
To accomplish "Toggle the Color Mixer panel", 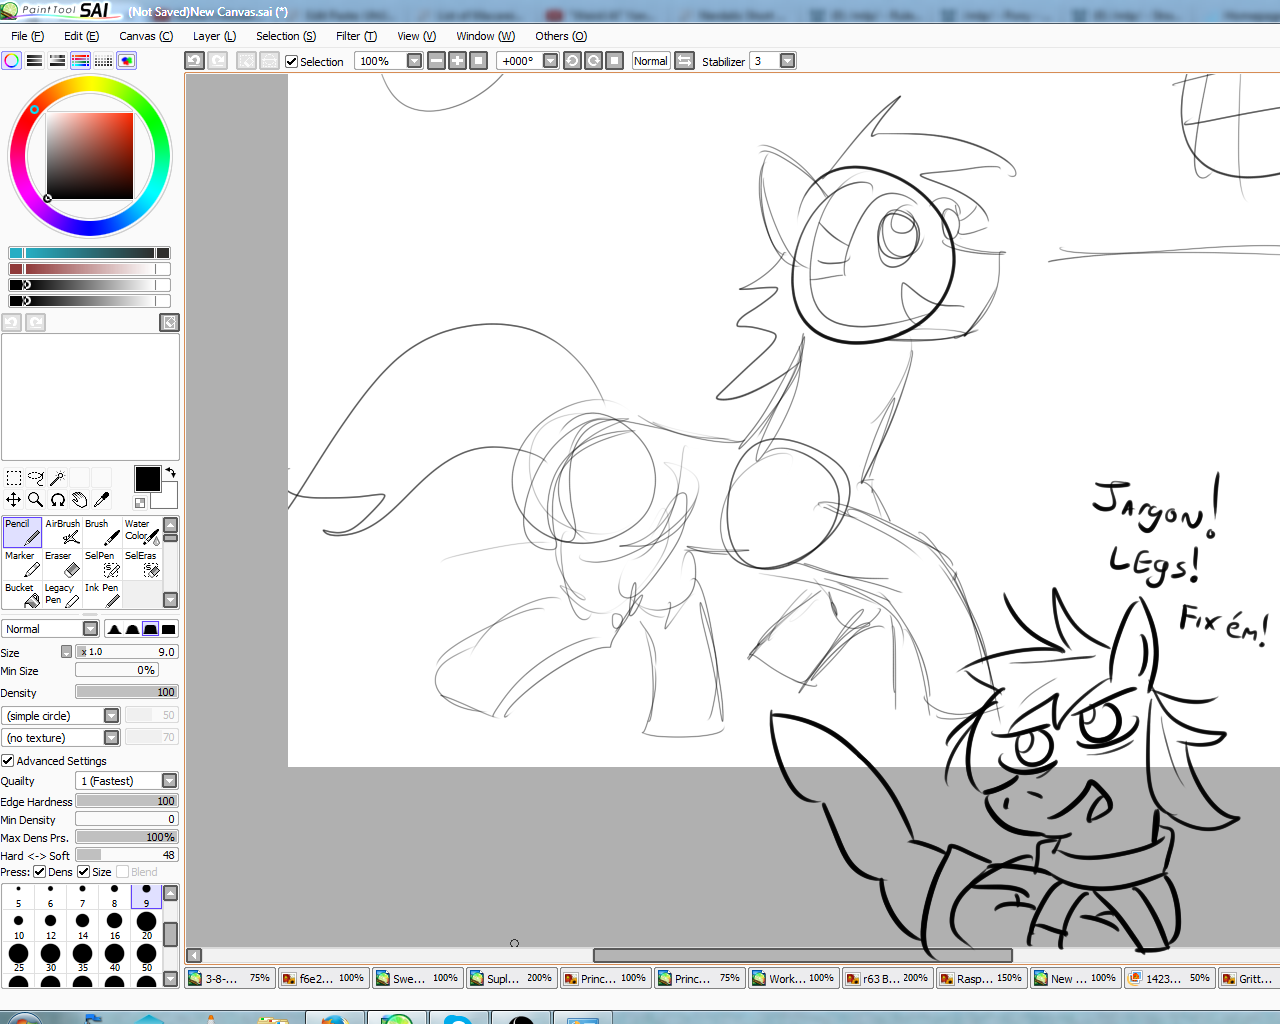I will 81,61.
